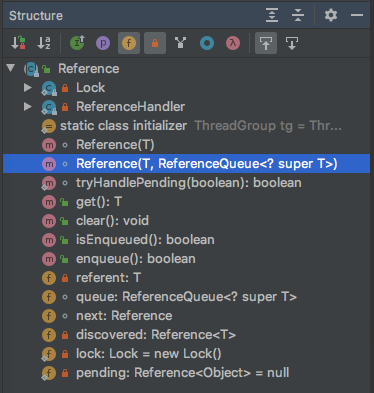Viewport: 374px width, 393px height.
Task: Click the Structure panel title
Action: pos(36,16)
